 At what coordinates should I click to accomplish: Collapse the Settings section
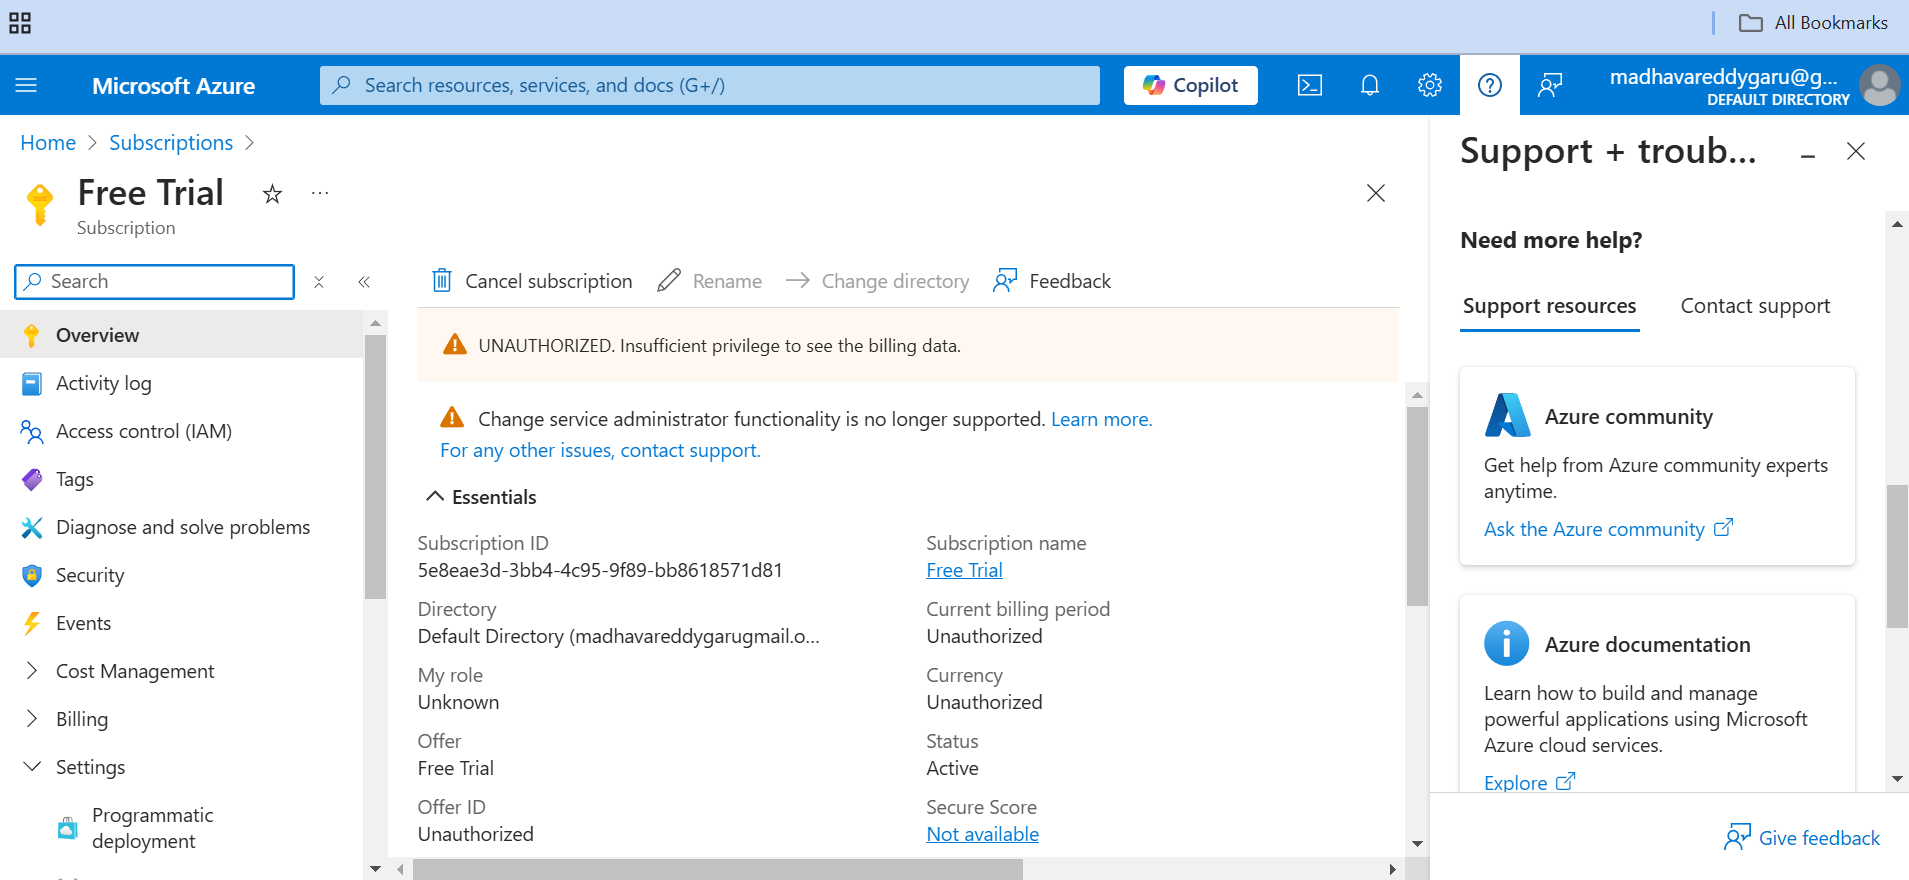[x=181, y=767]
